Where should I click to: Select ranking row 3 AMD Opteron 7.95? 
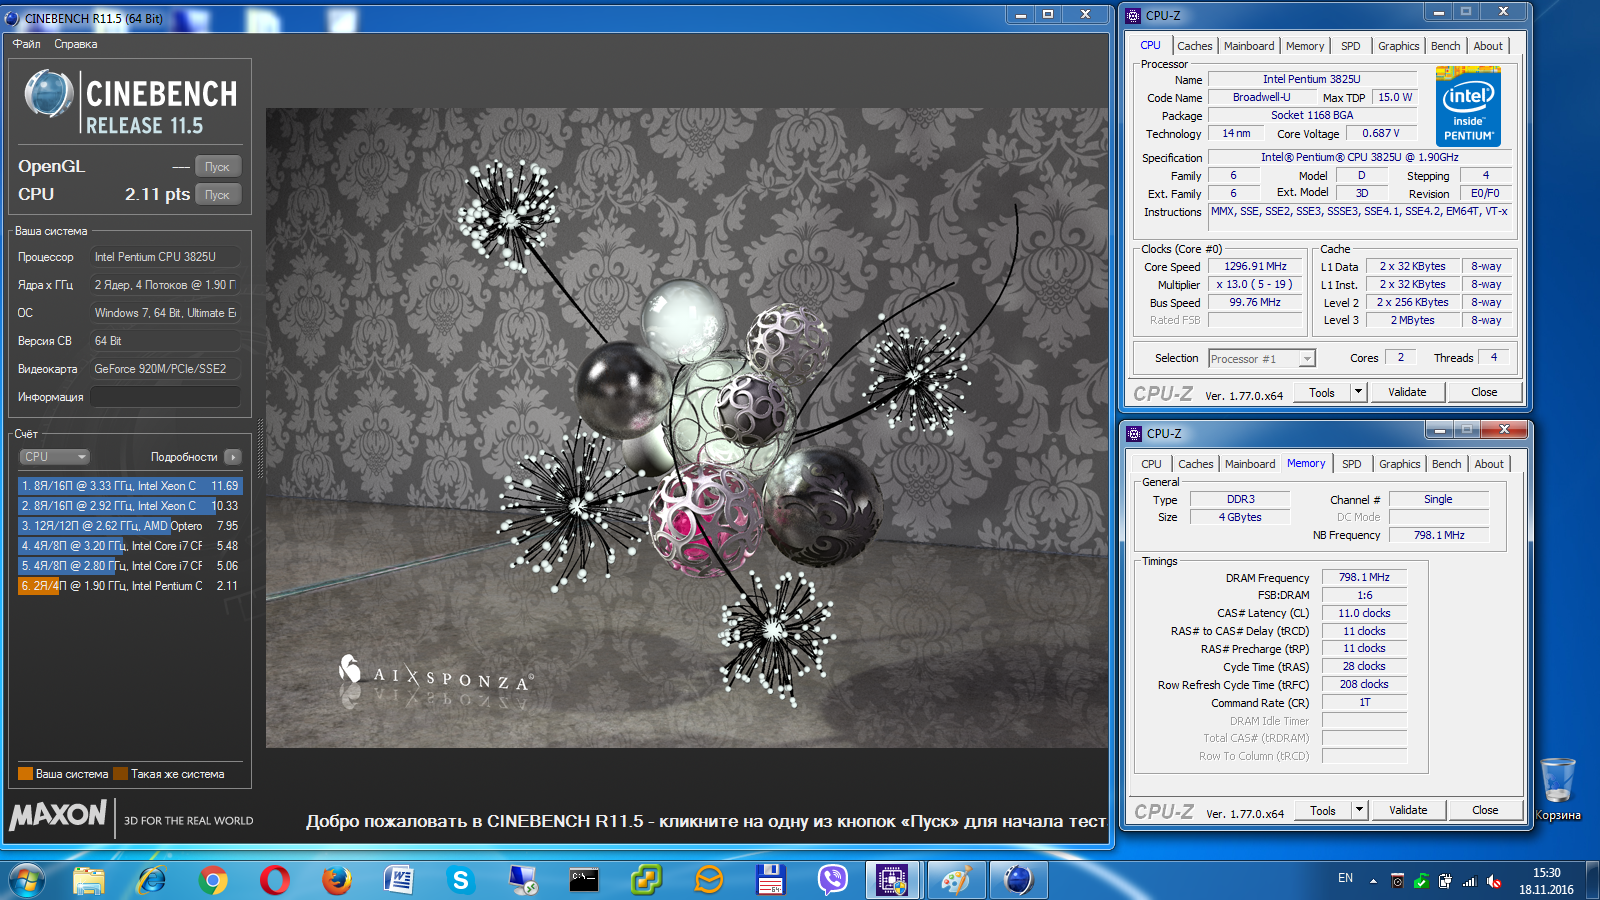130,526
